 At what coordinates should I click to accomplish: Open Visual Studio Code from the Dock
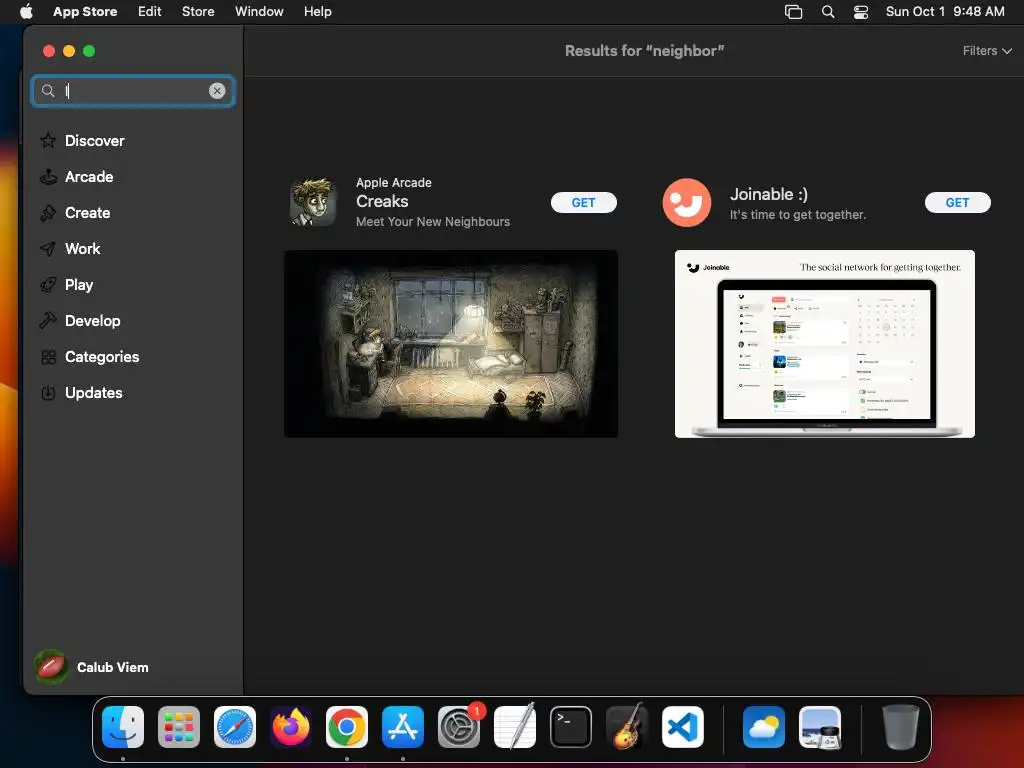[682, 727]
